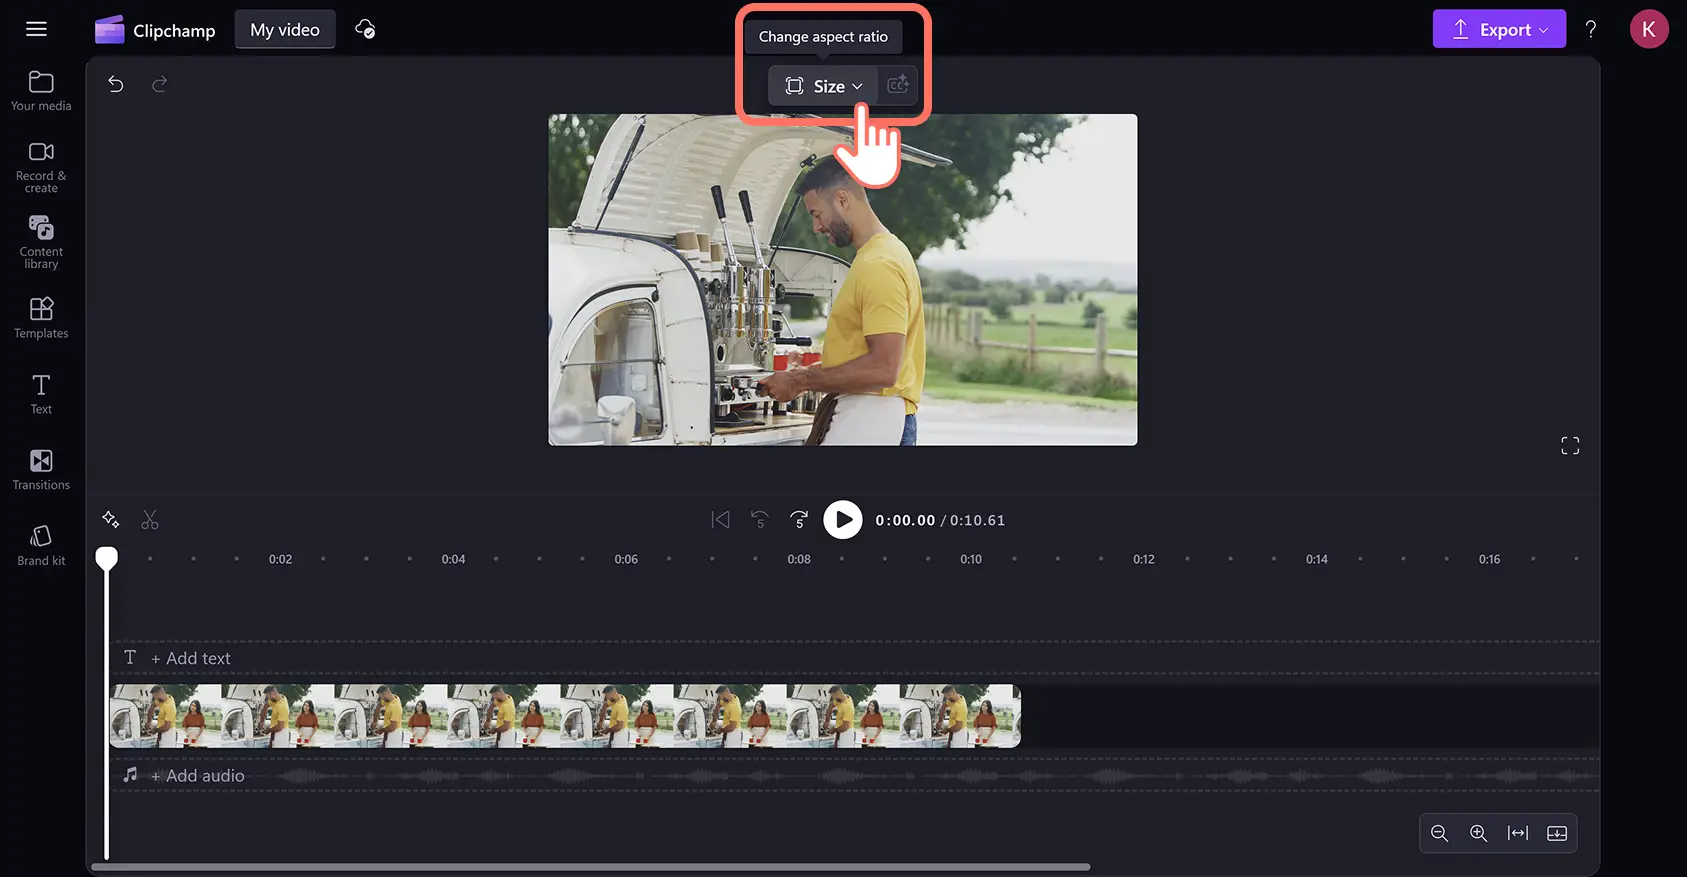Screen dimensions: 1687x877
Task: Click Add text on the timeline
Action: (190, 658)
